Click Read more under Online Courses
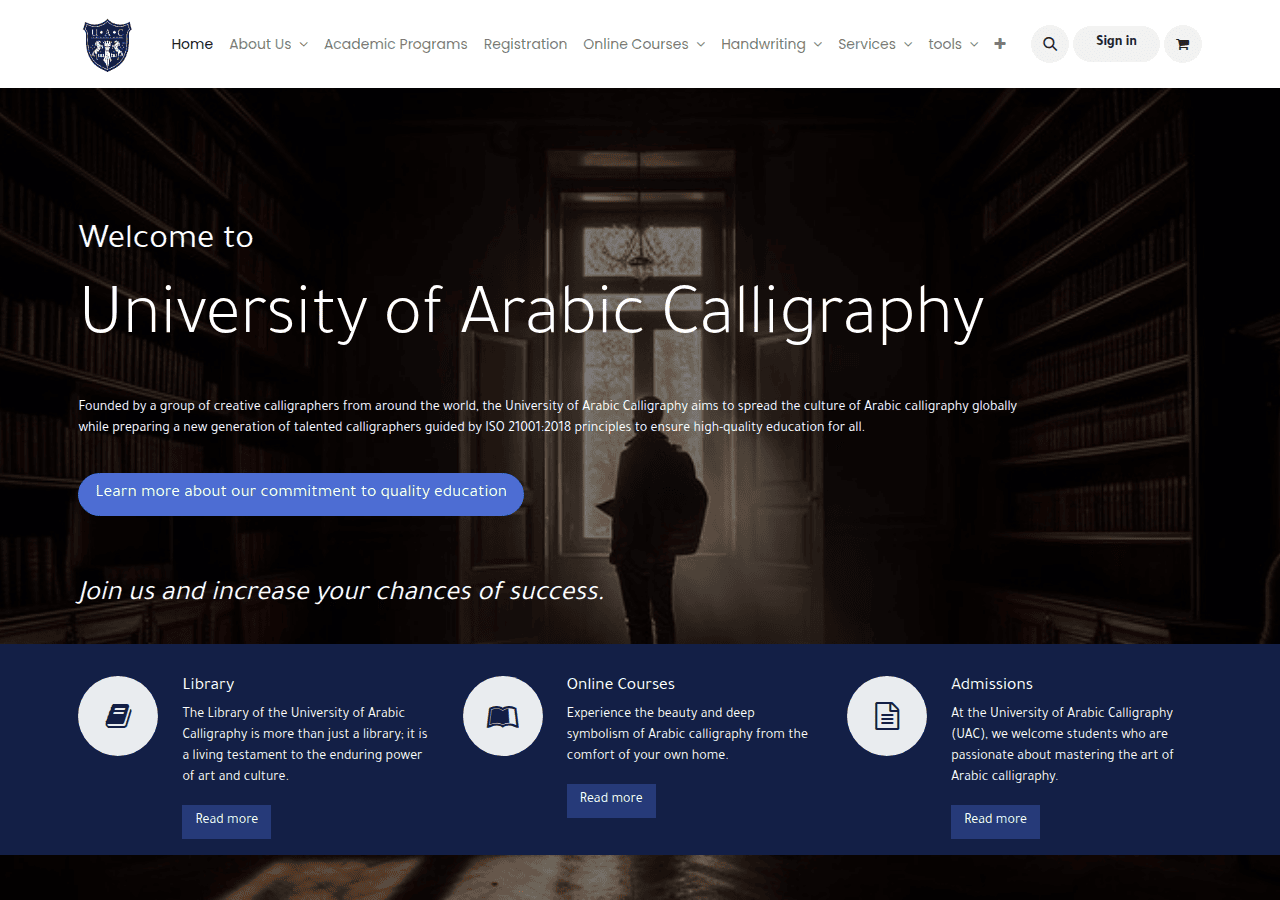1280x900 pixels. coord(611,800)
